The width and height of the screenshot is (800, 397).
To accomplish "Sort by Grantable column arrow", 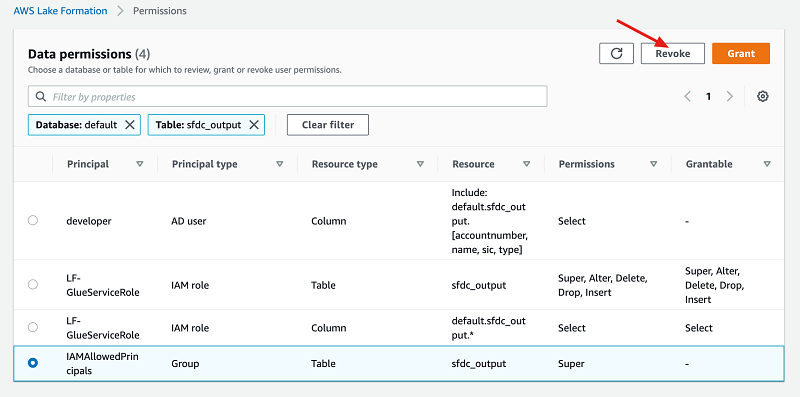I will coord(767,164).
